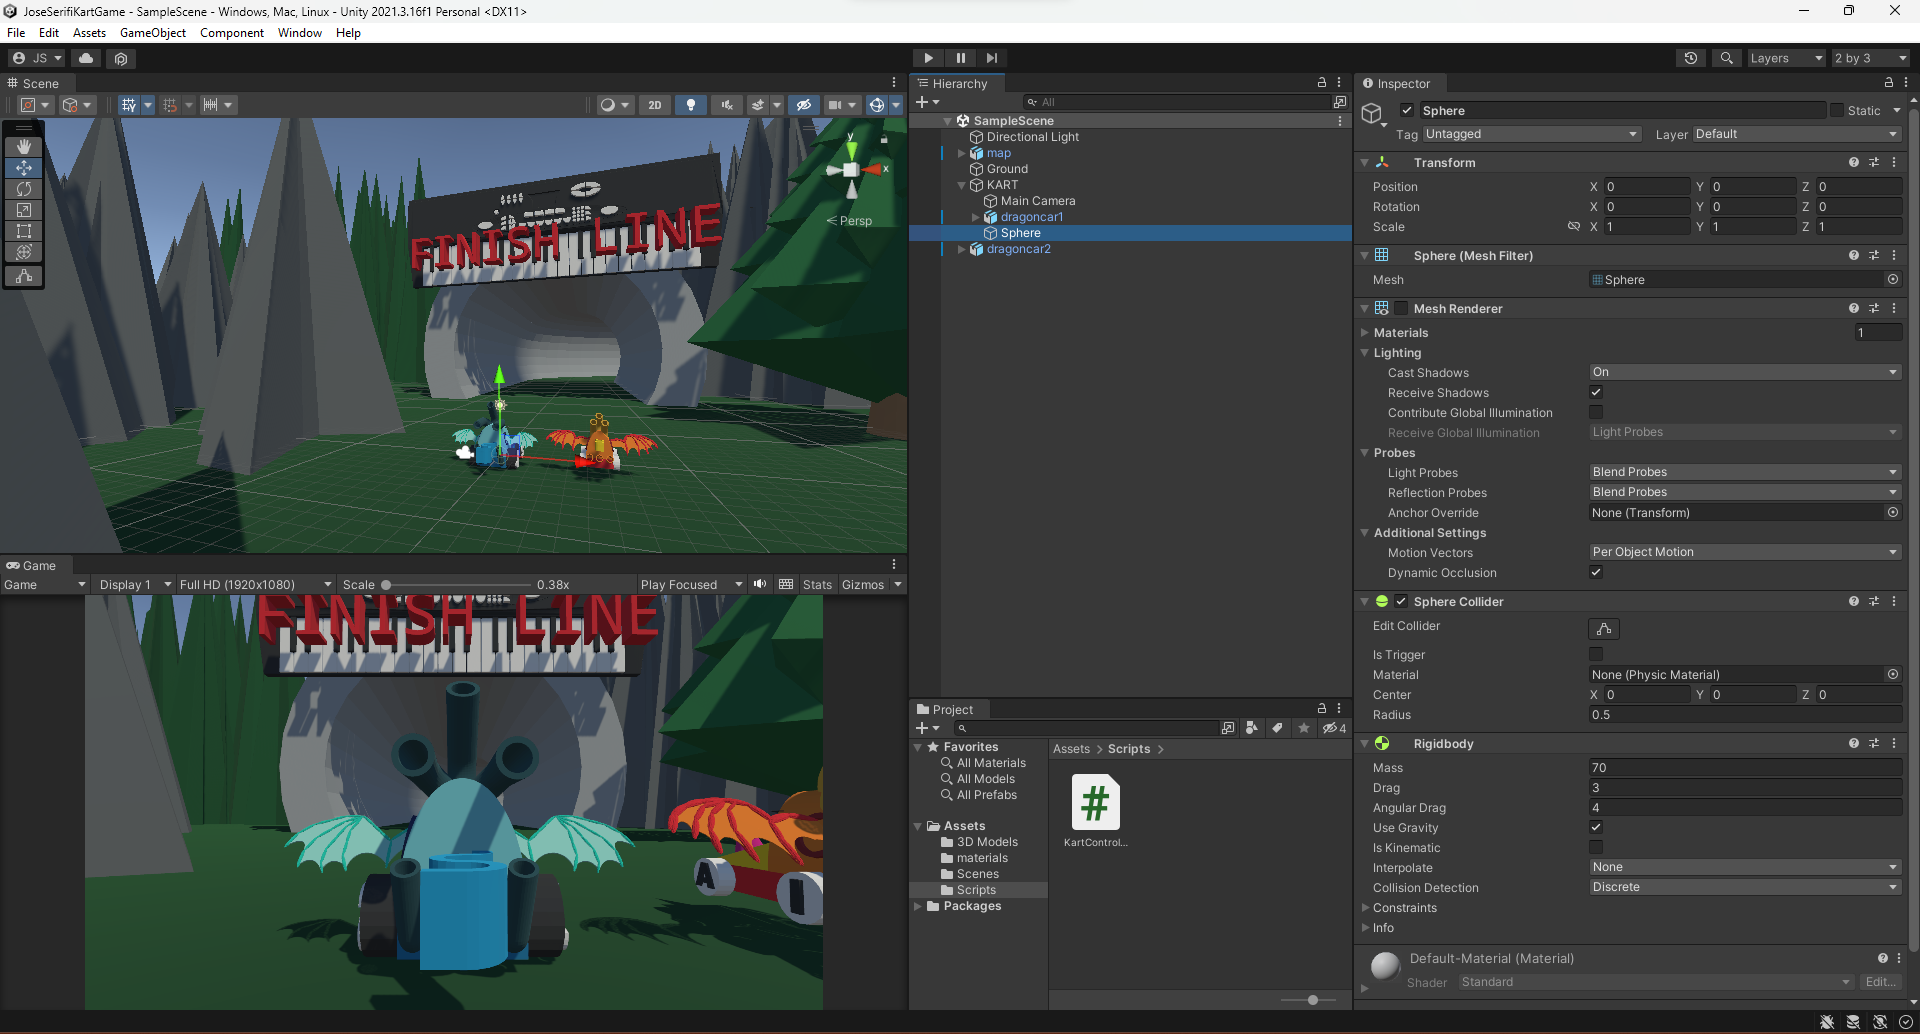The height and width of the screenshot is (1034, 1920).
Task: Expand the Materials foldout
Action: (1365, 333)
